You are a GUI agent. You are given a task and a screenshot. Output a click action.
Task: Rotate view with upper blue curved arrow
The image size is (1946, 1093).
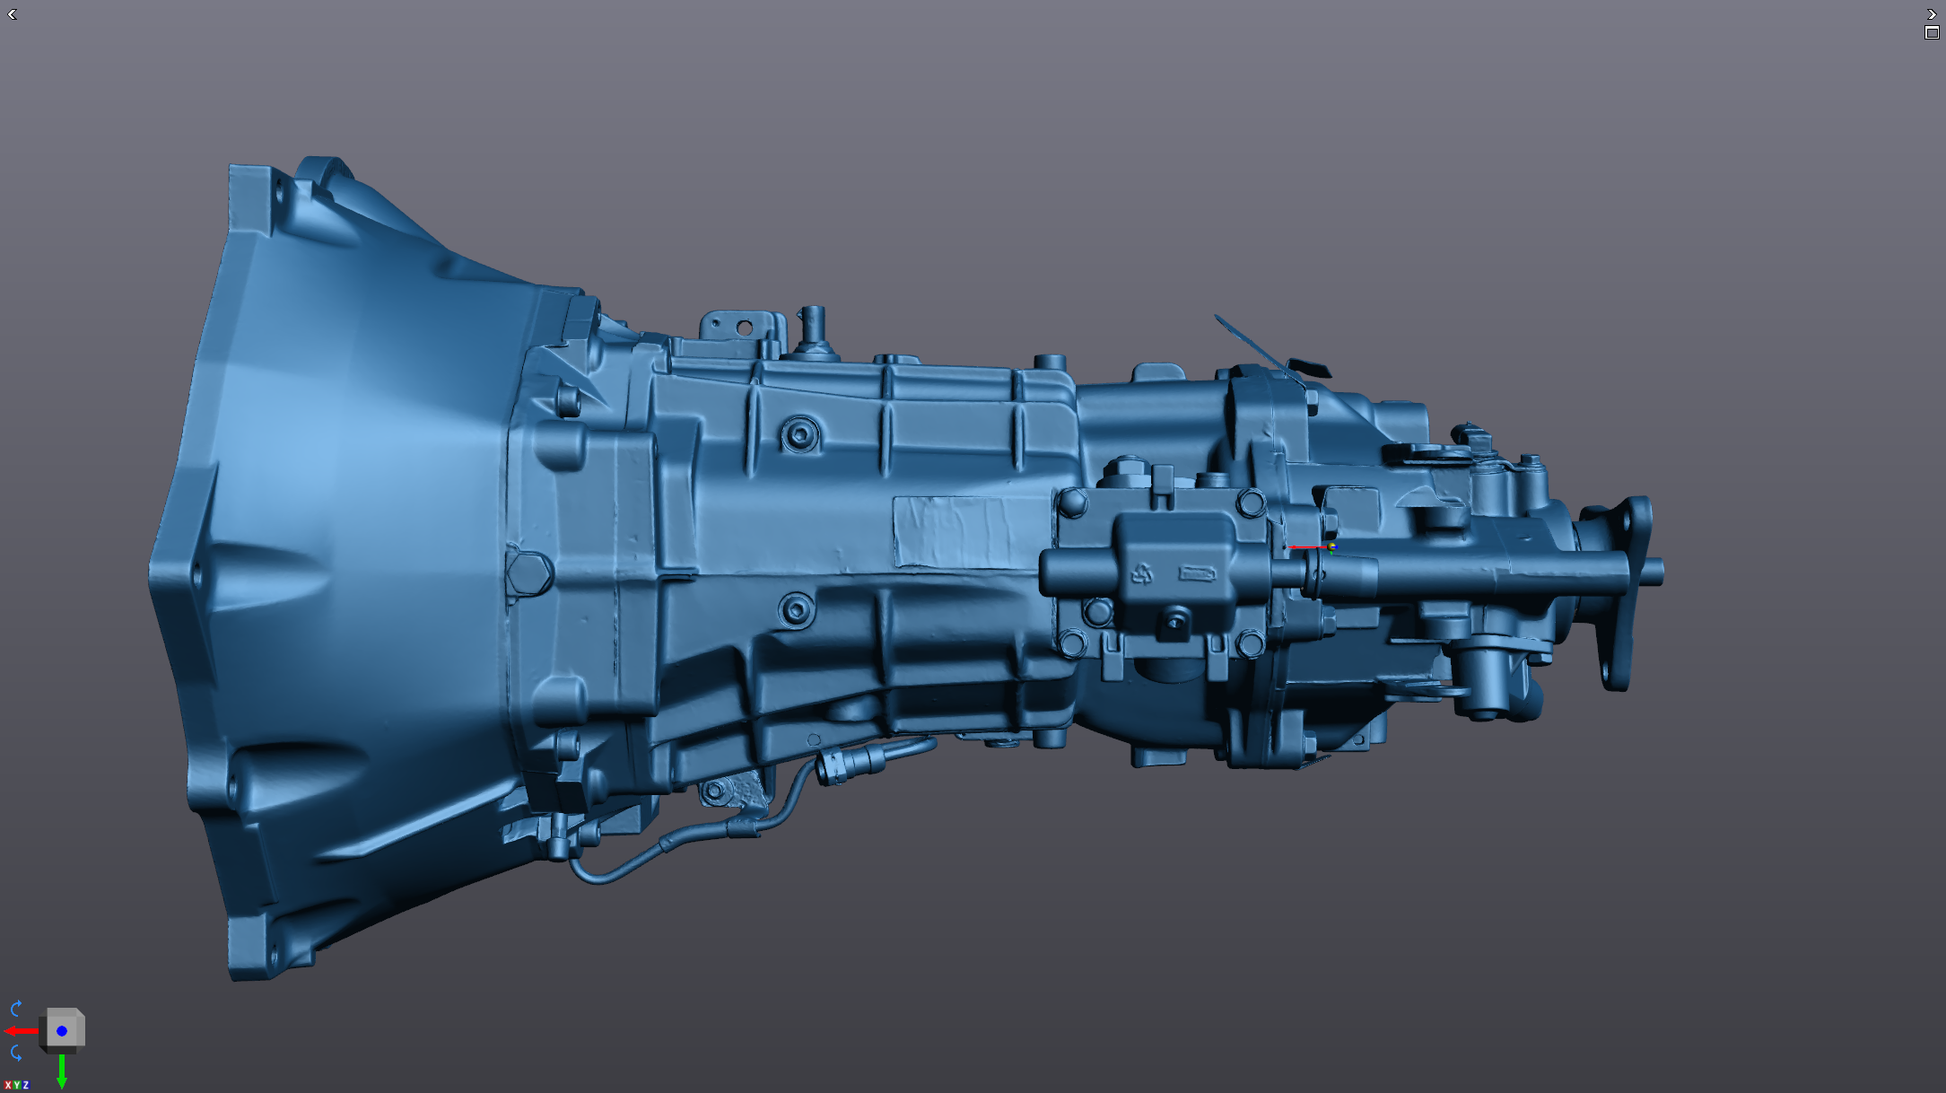[x=16, y=1008]
